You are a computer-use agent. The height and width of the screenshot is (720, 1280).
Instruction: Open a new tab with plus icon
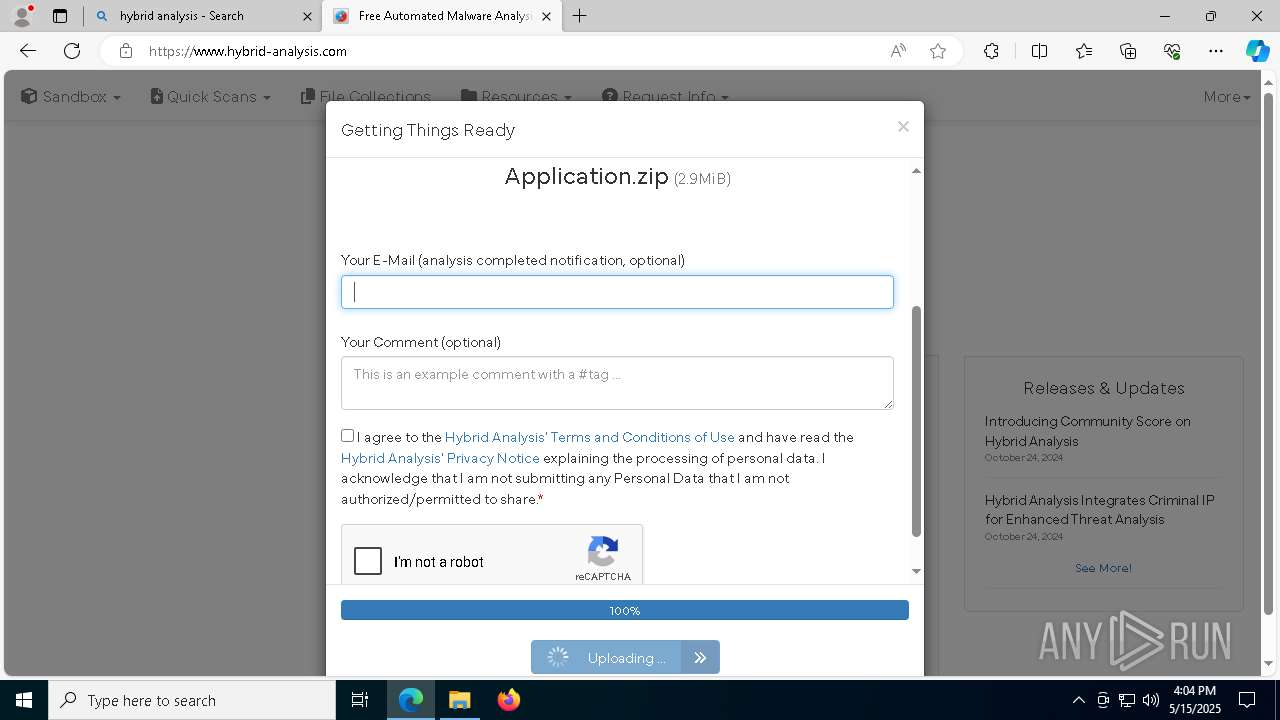click(579, 16)
